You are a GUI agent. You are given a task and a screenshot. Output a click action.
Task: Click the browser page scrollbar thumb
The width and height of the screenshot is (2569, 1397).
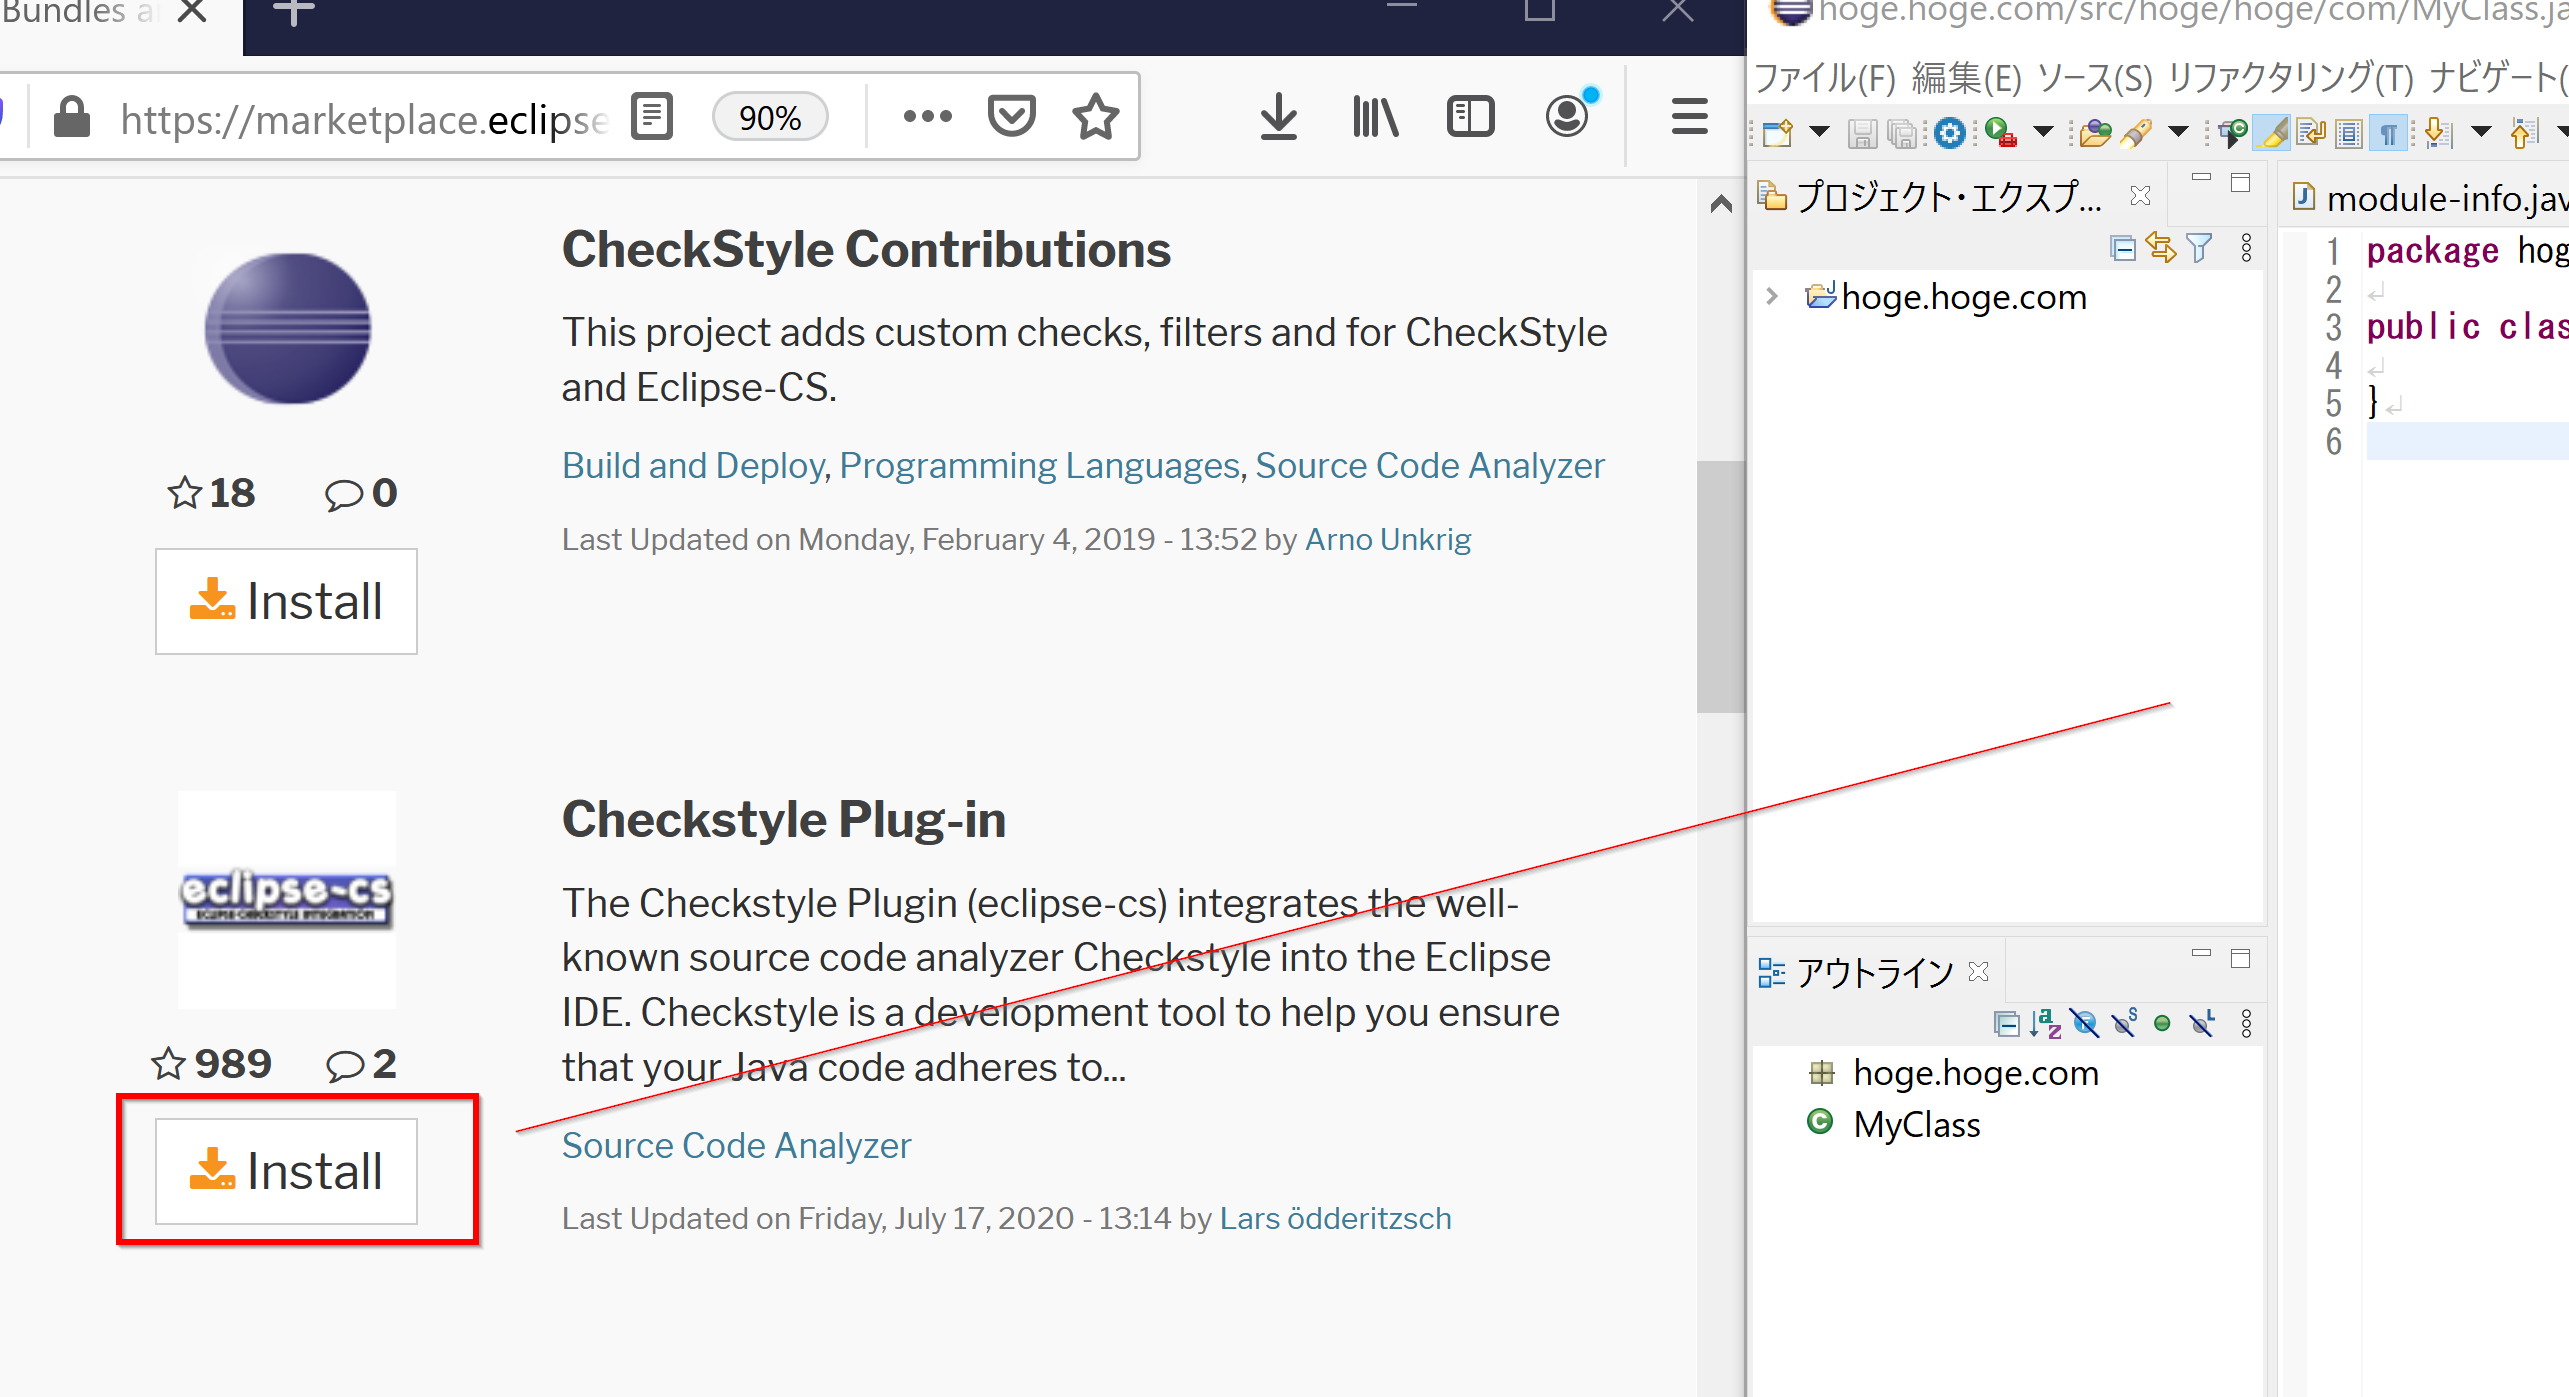(x=1720, y=586)
